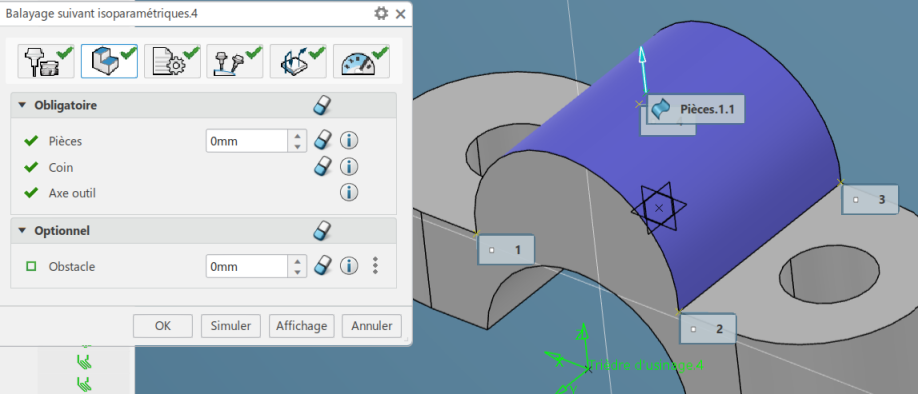Viewport: 918px width, 394px height.
Task: Open the feeds and speeds gauge tab
Action: 361,61
